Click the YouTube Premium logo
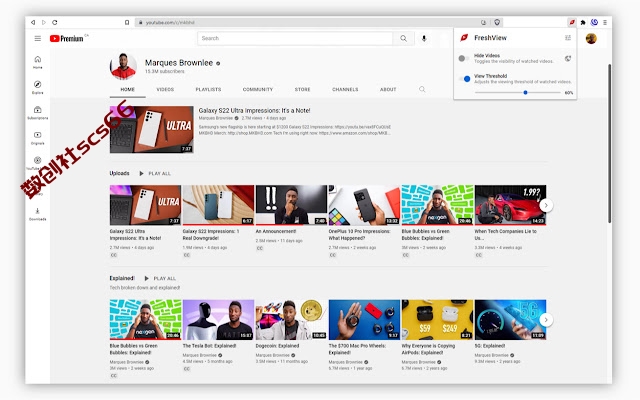Viewport: 640px width, 400px height. pyautogui.click(x=67, y=38)
